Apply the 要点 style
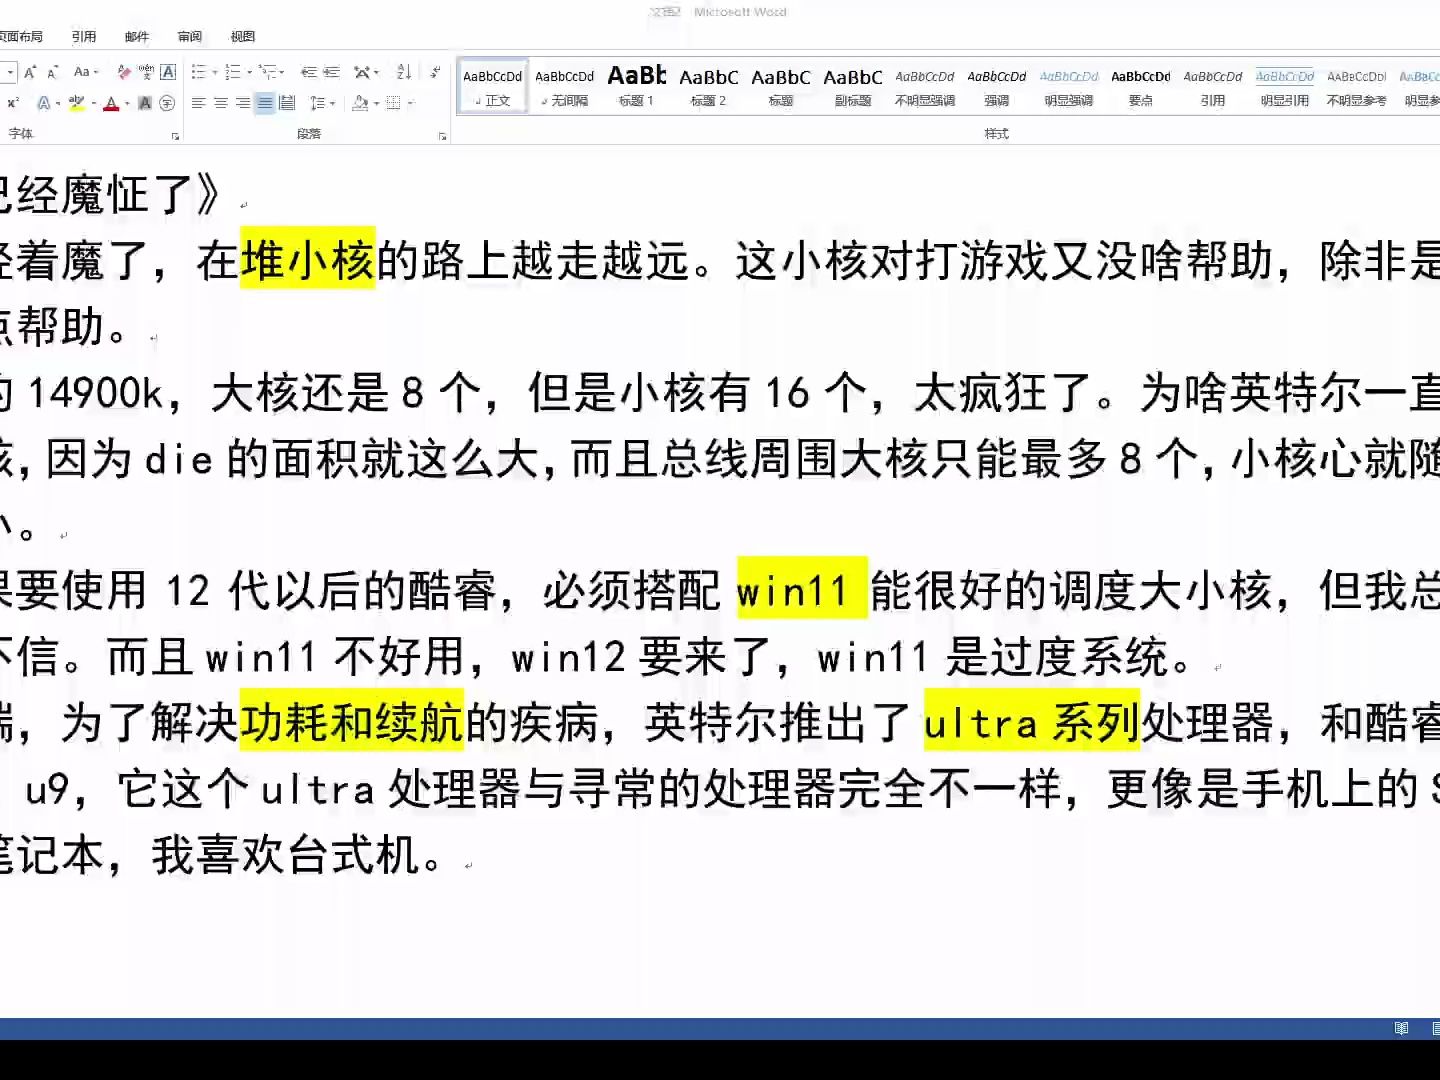1440x1080 pixels. (1141, 86)
